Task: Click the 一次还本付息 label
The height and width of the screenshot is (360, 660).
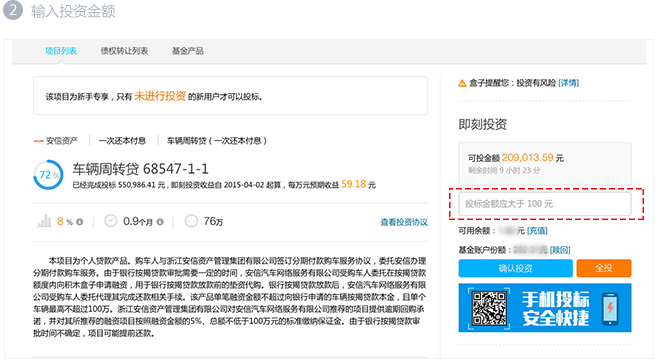Action: pyautogui.click(x=122, y=141)
